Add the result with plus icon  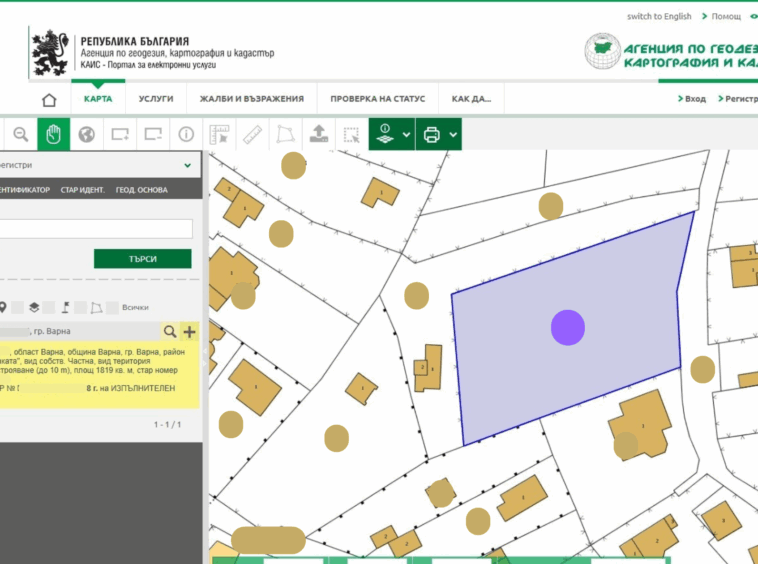[190, 332]
